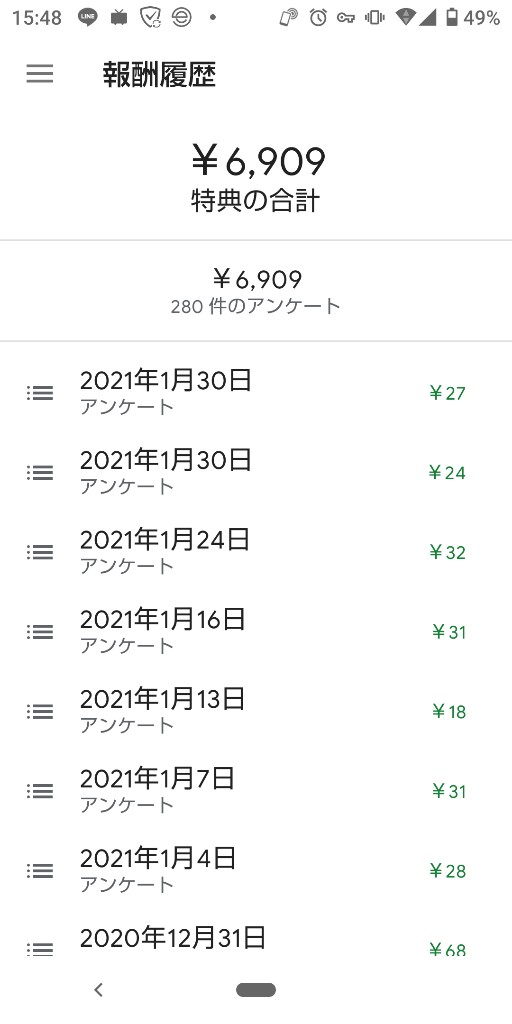This screenshot has height=1024, width=512.
Task: Tap the home pill in navigation bar
Action: point(256,990)
